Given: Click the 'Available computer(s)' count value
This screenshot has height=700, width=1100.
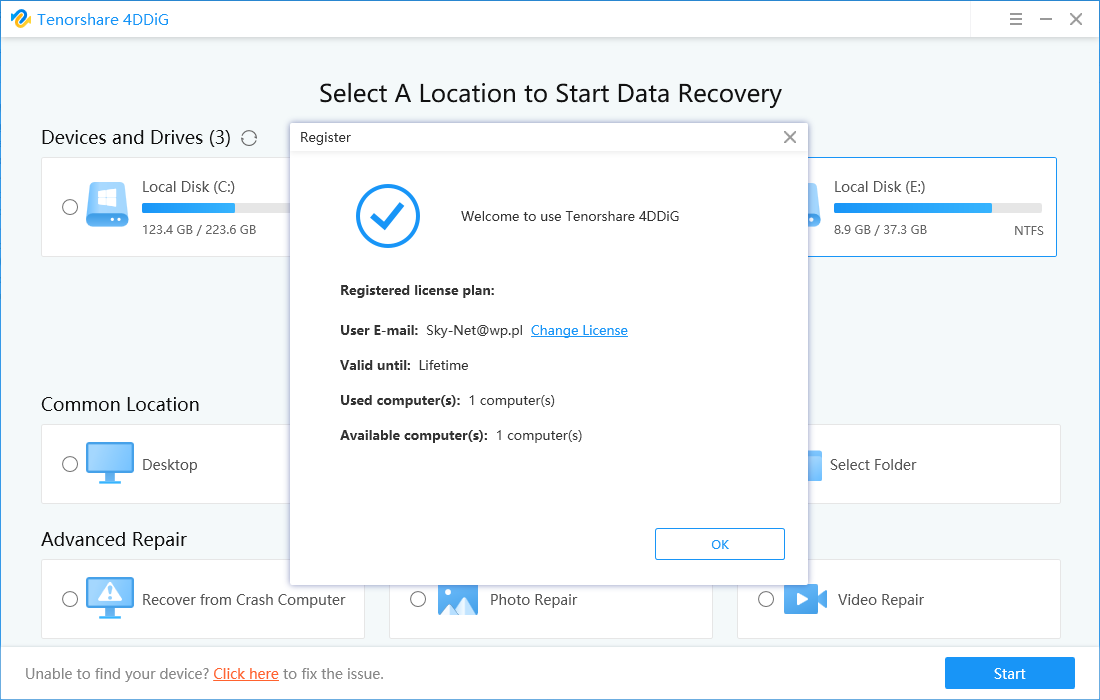Looking at the screenshot, I should click(539, 436).
